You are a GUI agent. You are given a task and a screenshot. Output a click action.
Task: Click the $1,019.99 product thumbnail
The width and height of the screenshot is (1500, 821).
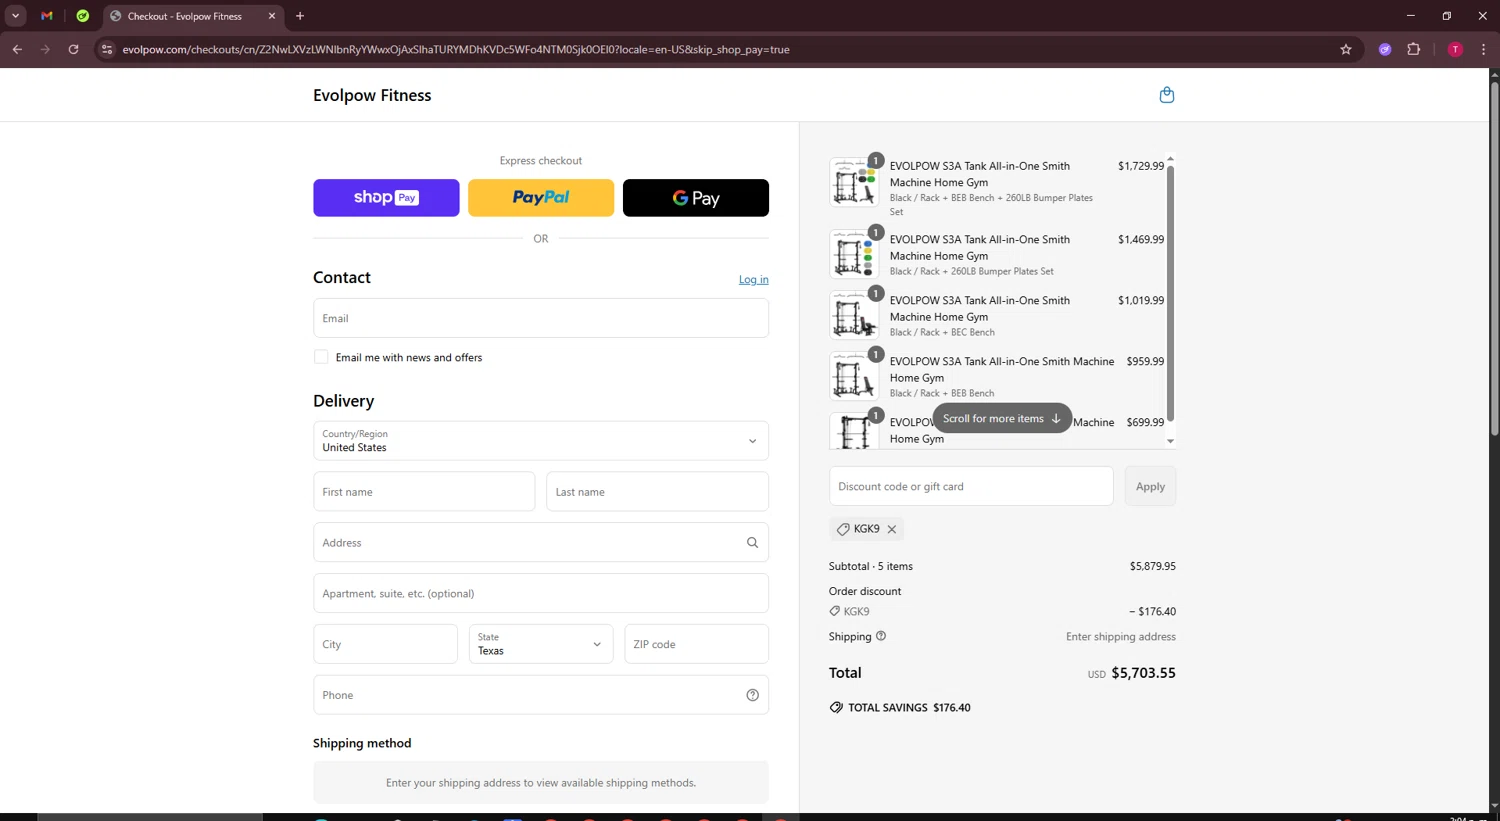(x=854, y=315)
